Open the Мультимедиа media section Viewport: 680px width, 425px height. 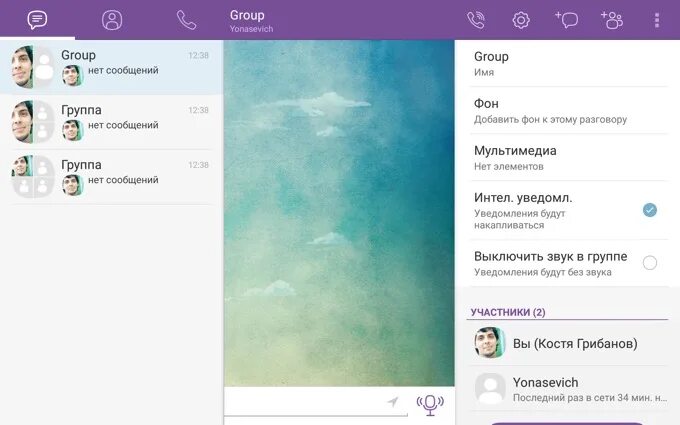[x=569, y=158]
